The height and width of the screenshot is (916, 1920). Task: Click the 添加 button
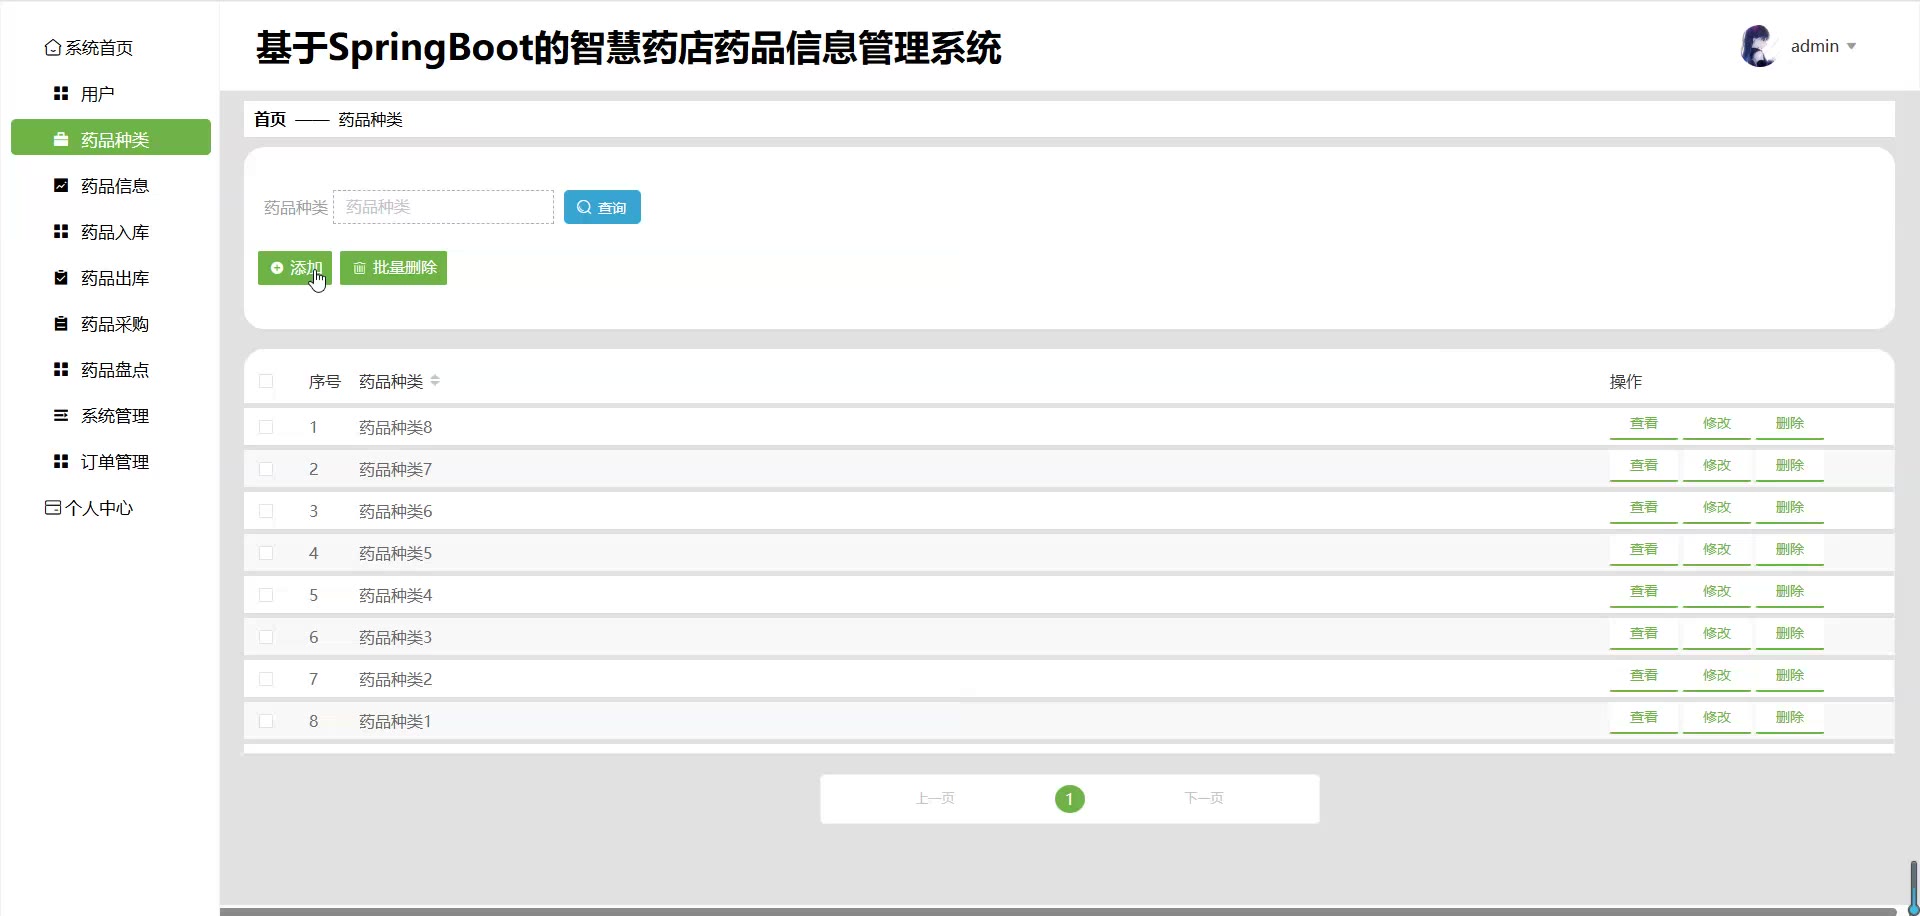295,268
